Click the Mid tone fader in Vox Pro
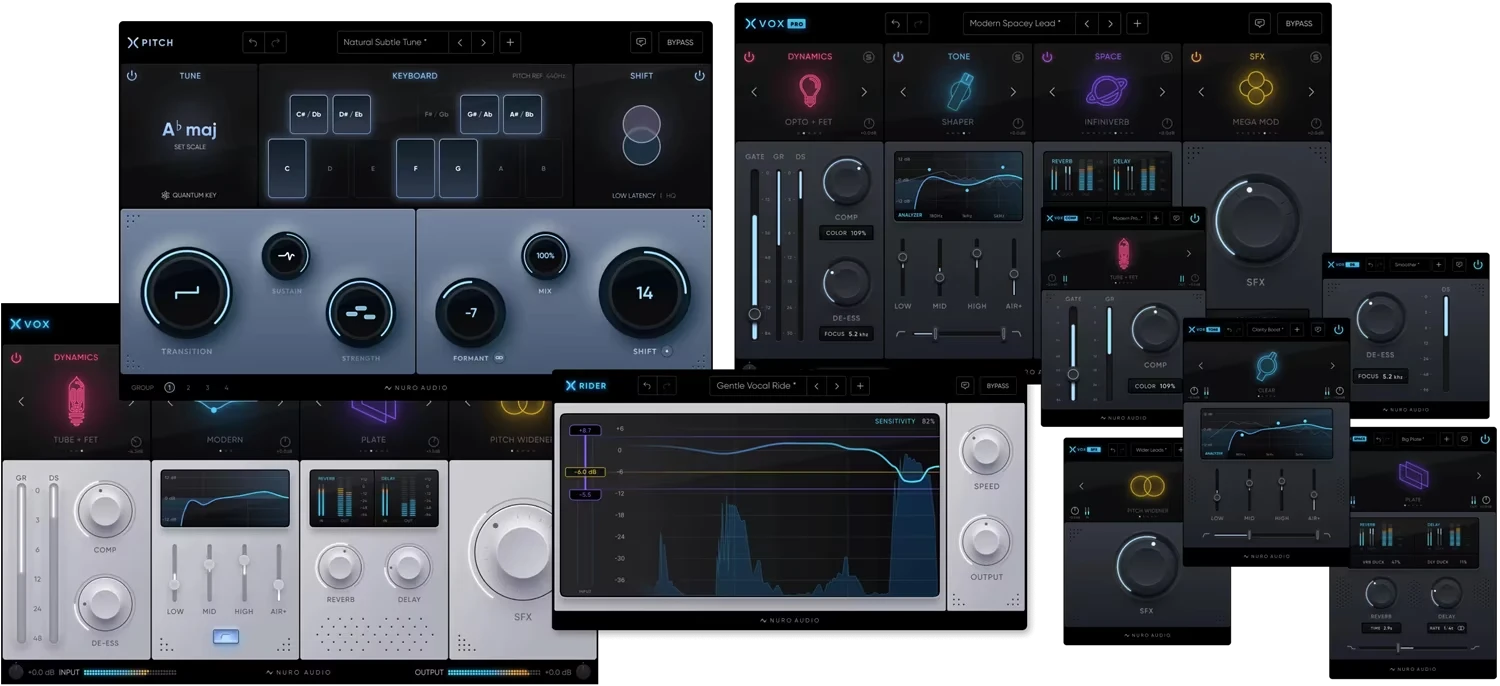 point(939,277)
